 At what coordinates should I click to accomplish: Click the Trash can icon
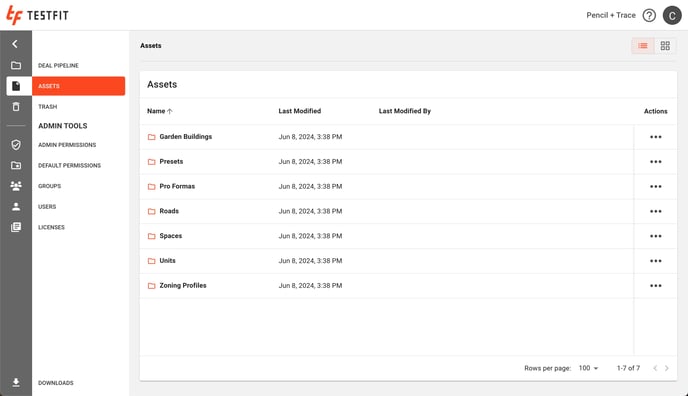16,107
